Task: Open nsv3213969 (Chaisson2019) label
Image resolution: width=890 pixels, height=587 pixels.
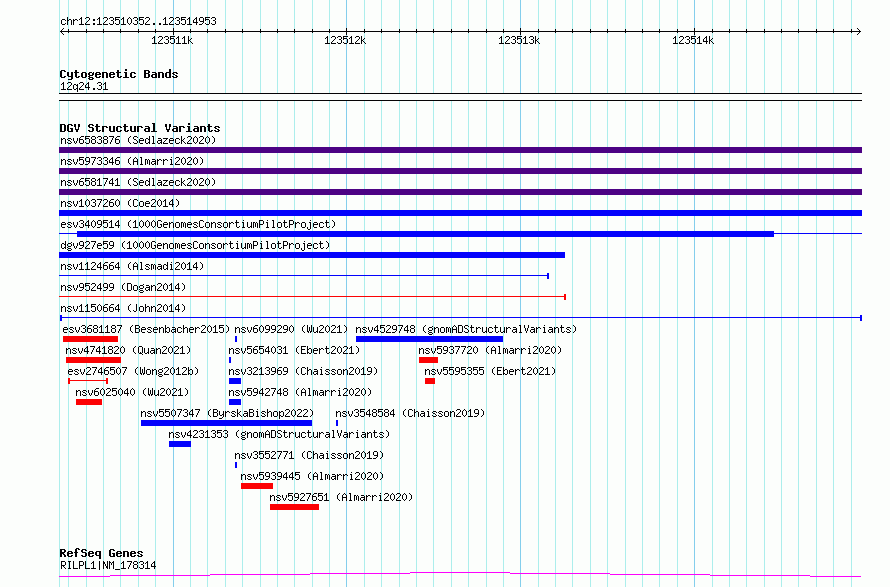Action: (303, 371)
